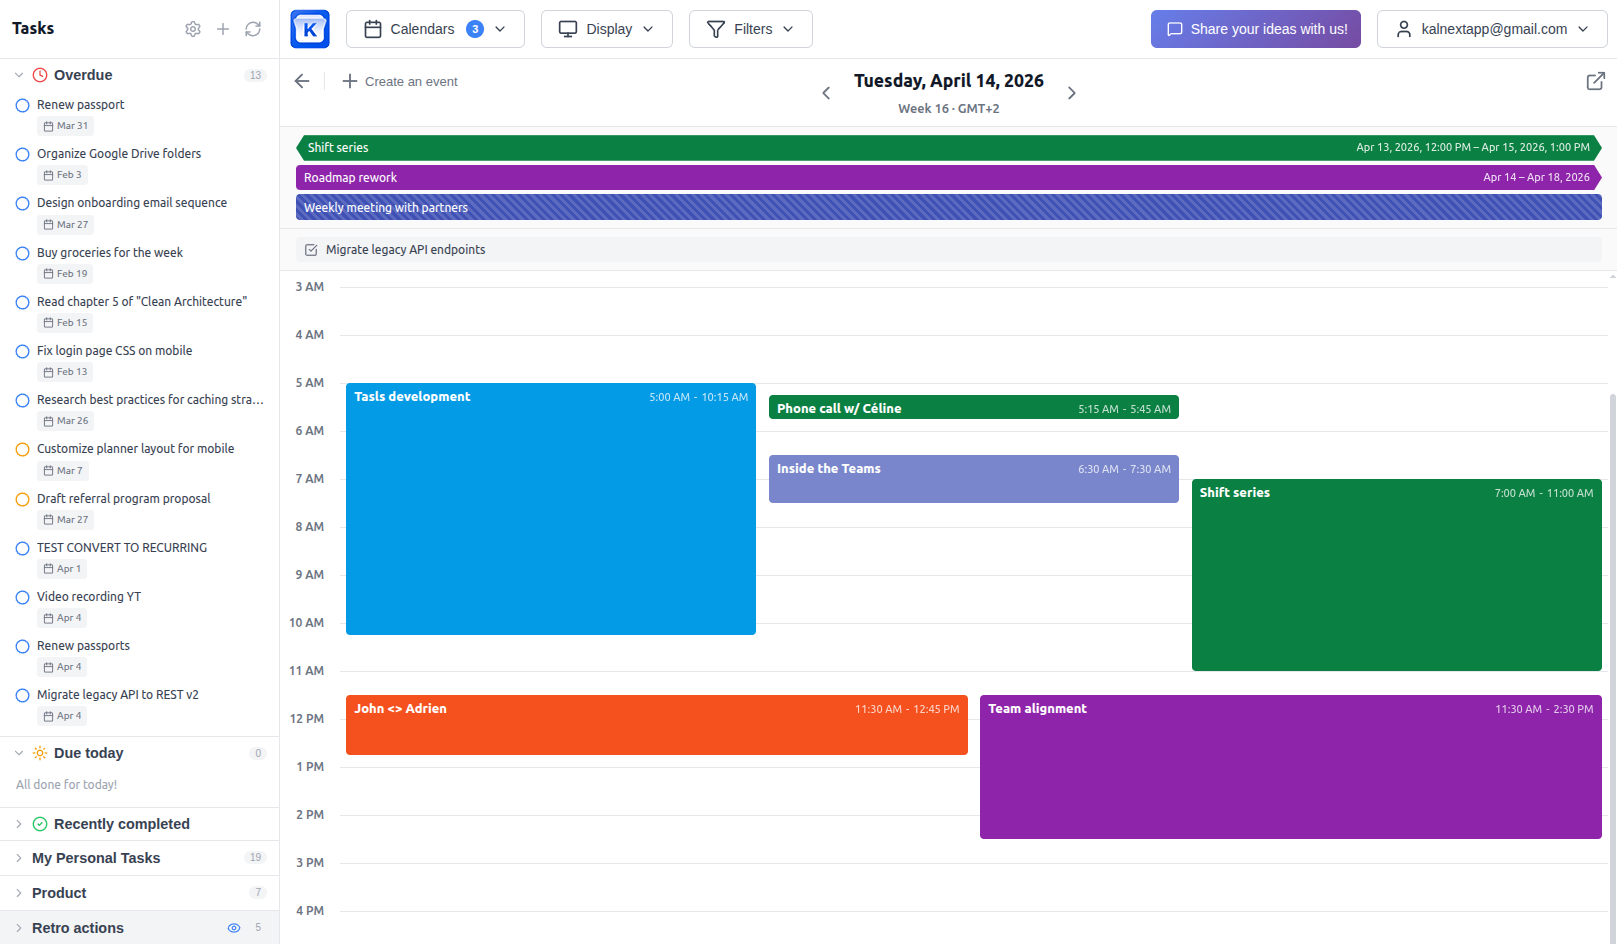
Task: Open the Filters menu
Action: click(x=750, y=29)
